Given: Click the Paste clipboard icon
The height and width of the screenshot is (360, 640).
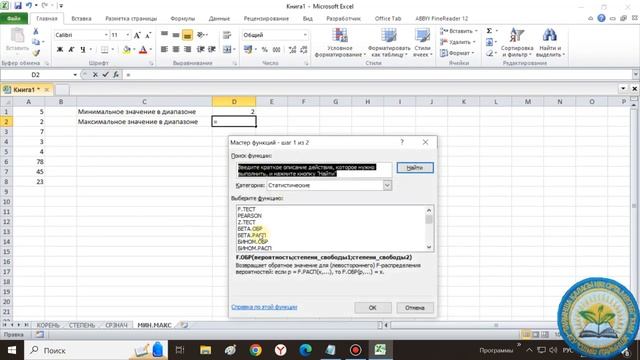Looking at the screenshot, I should 17,36.
